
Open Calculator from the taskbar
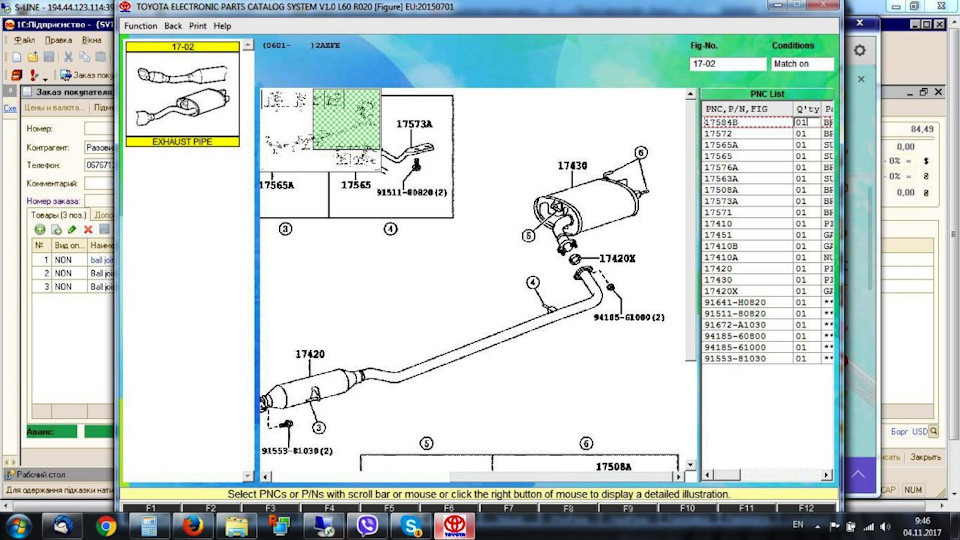coord(149,526)
